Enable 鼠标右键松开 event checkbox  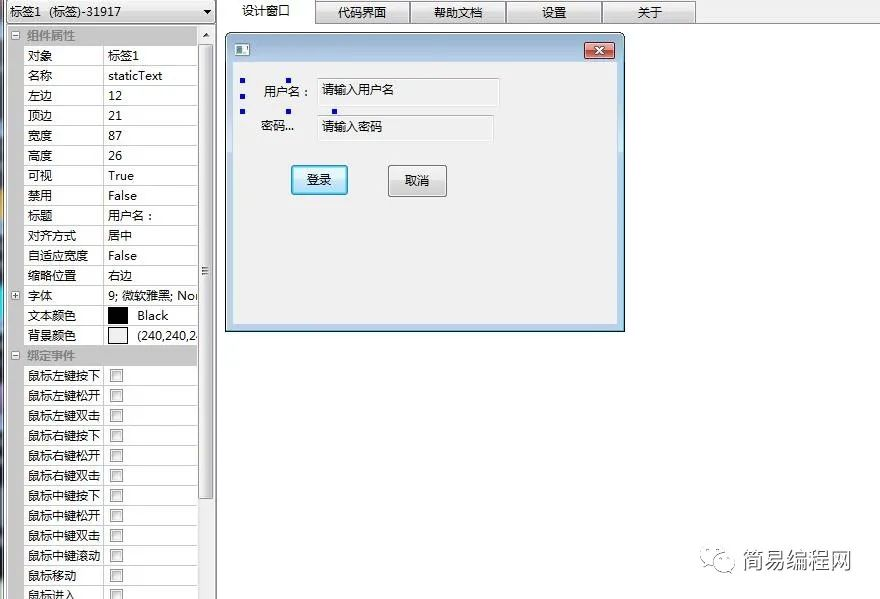117,456
